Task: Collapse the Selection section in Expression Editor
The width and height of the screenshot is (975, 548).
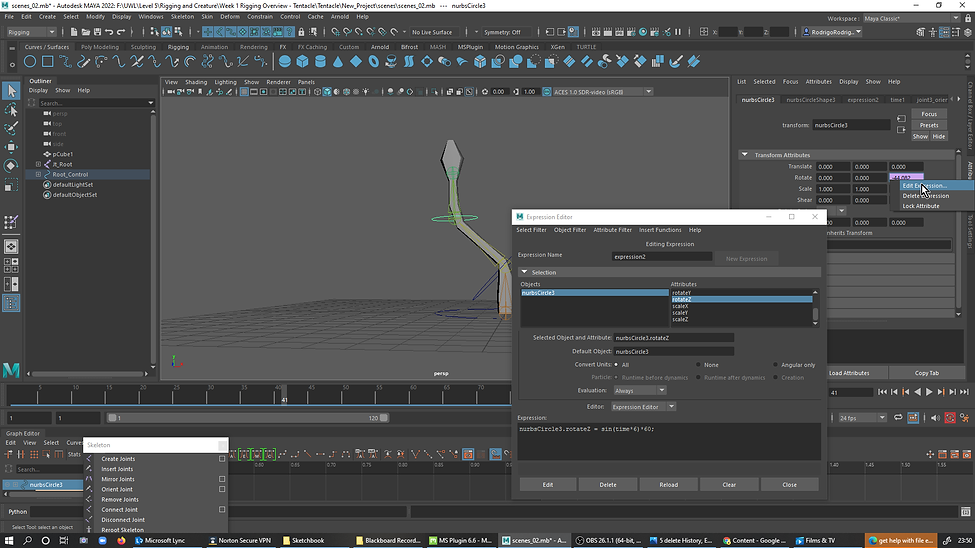Action: pos(524,272)
